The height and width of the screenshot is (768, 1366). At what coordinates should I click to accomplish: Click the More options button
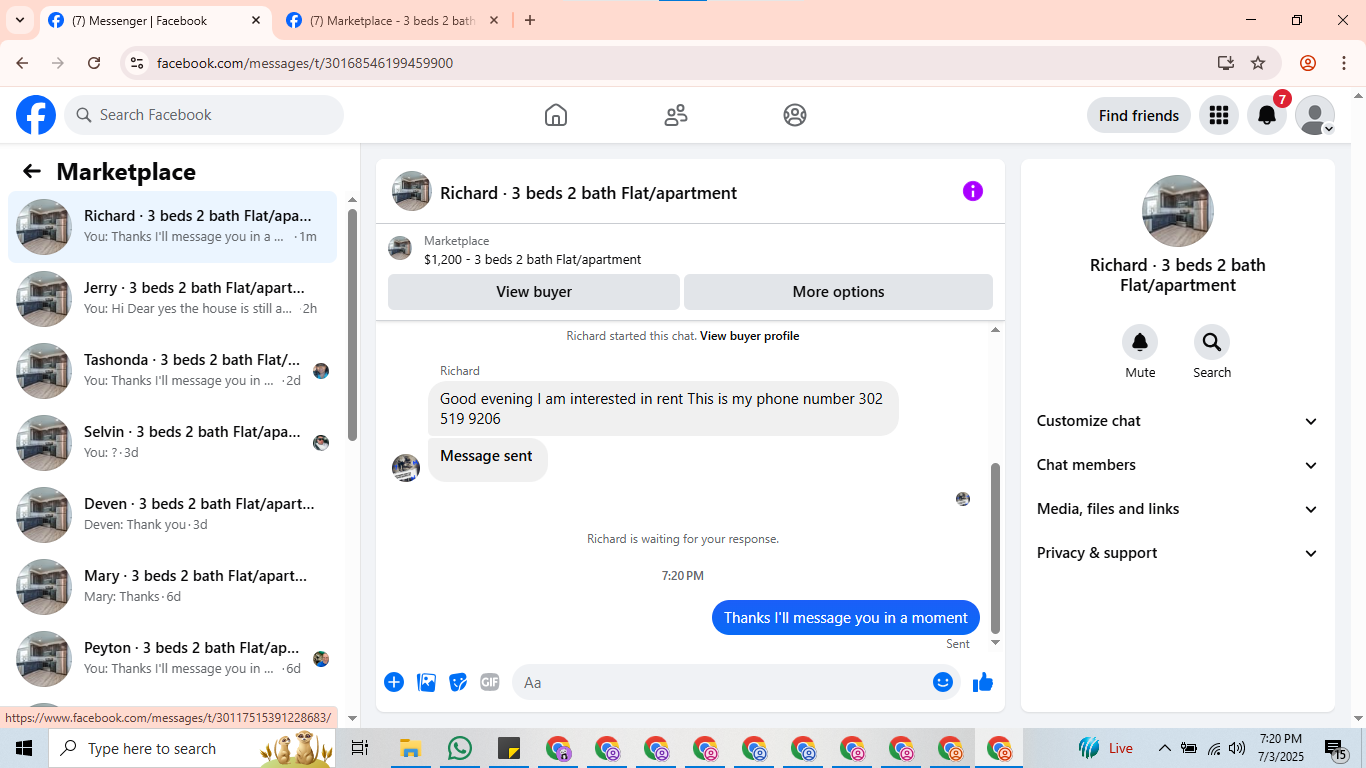838,292
